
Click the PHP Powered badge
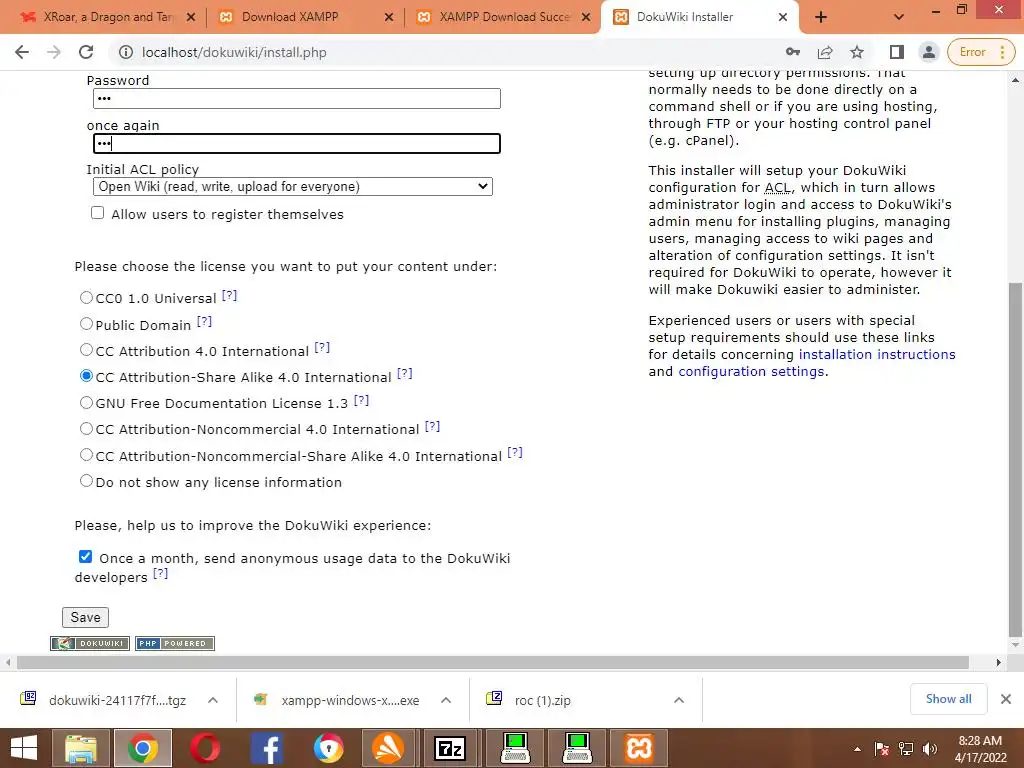point(175,643)
